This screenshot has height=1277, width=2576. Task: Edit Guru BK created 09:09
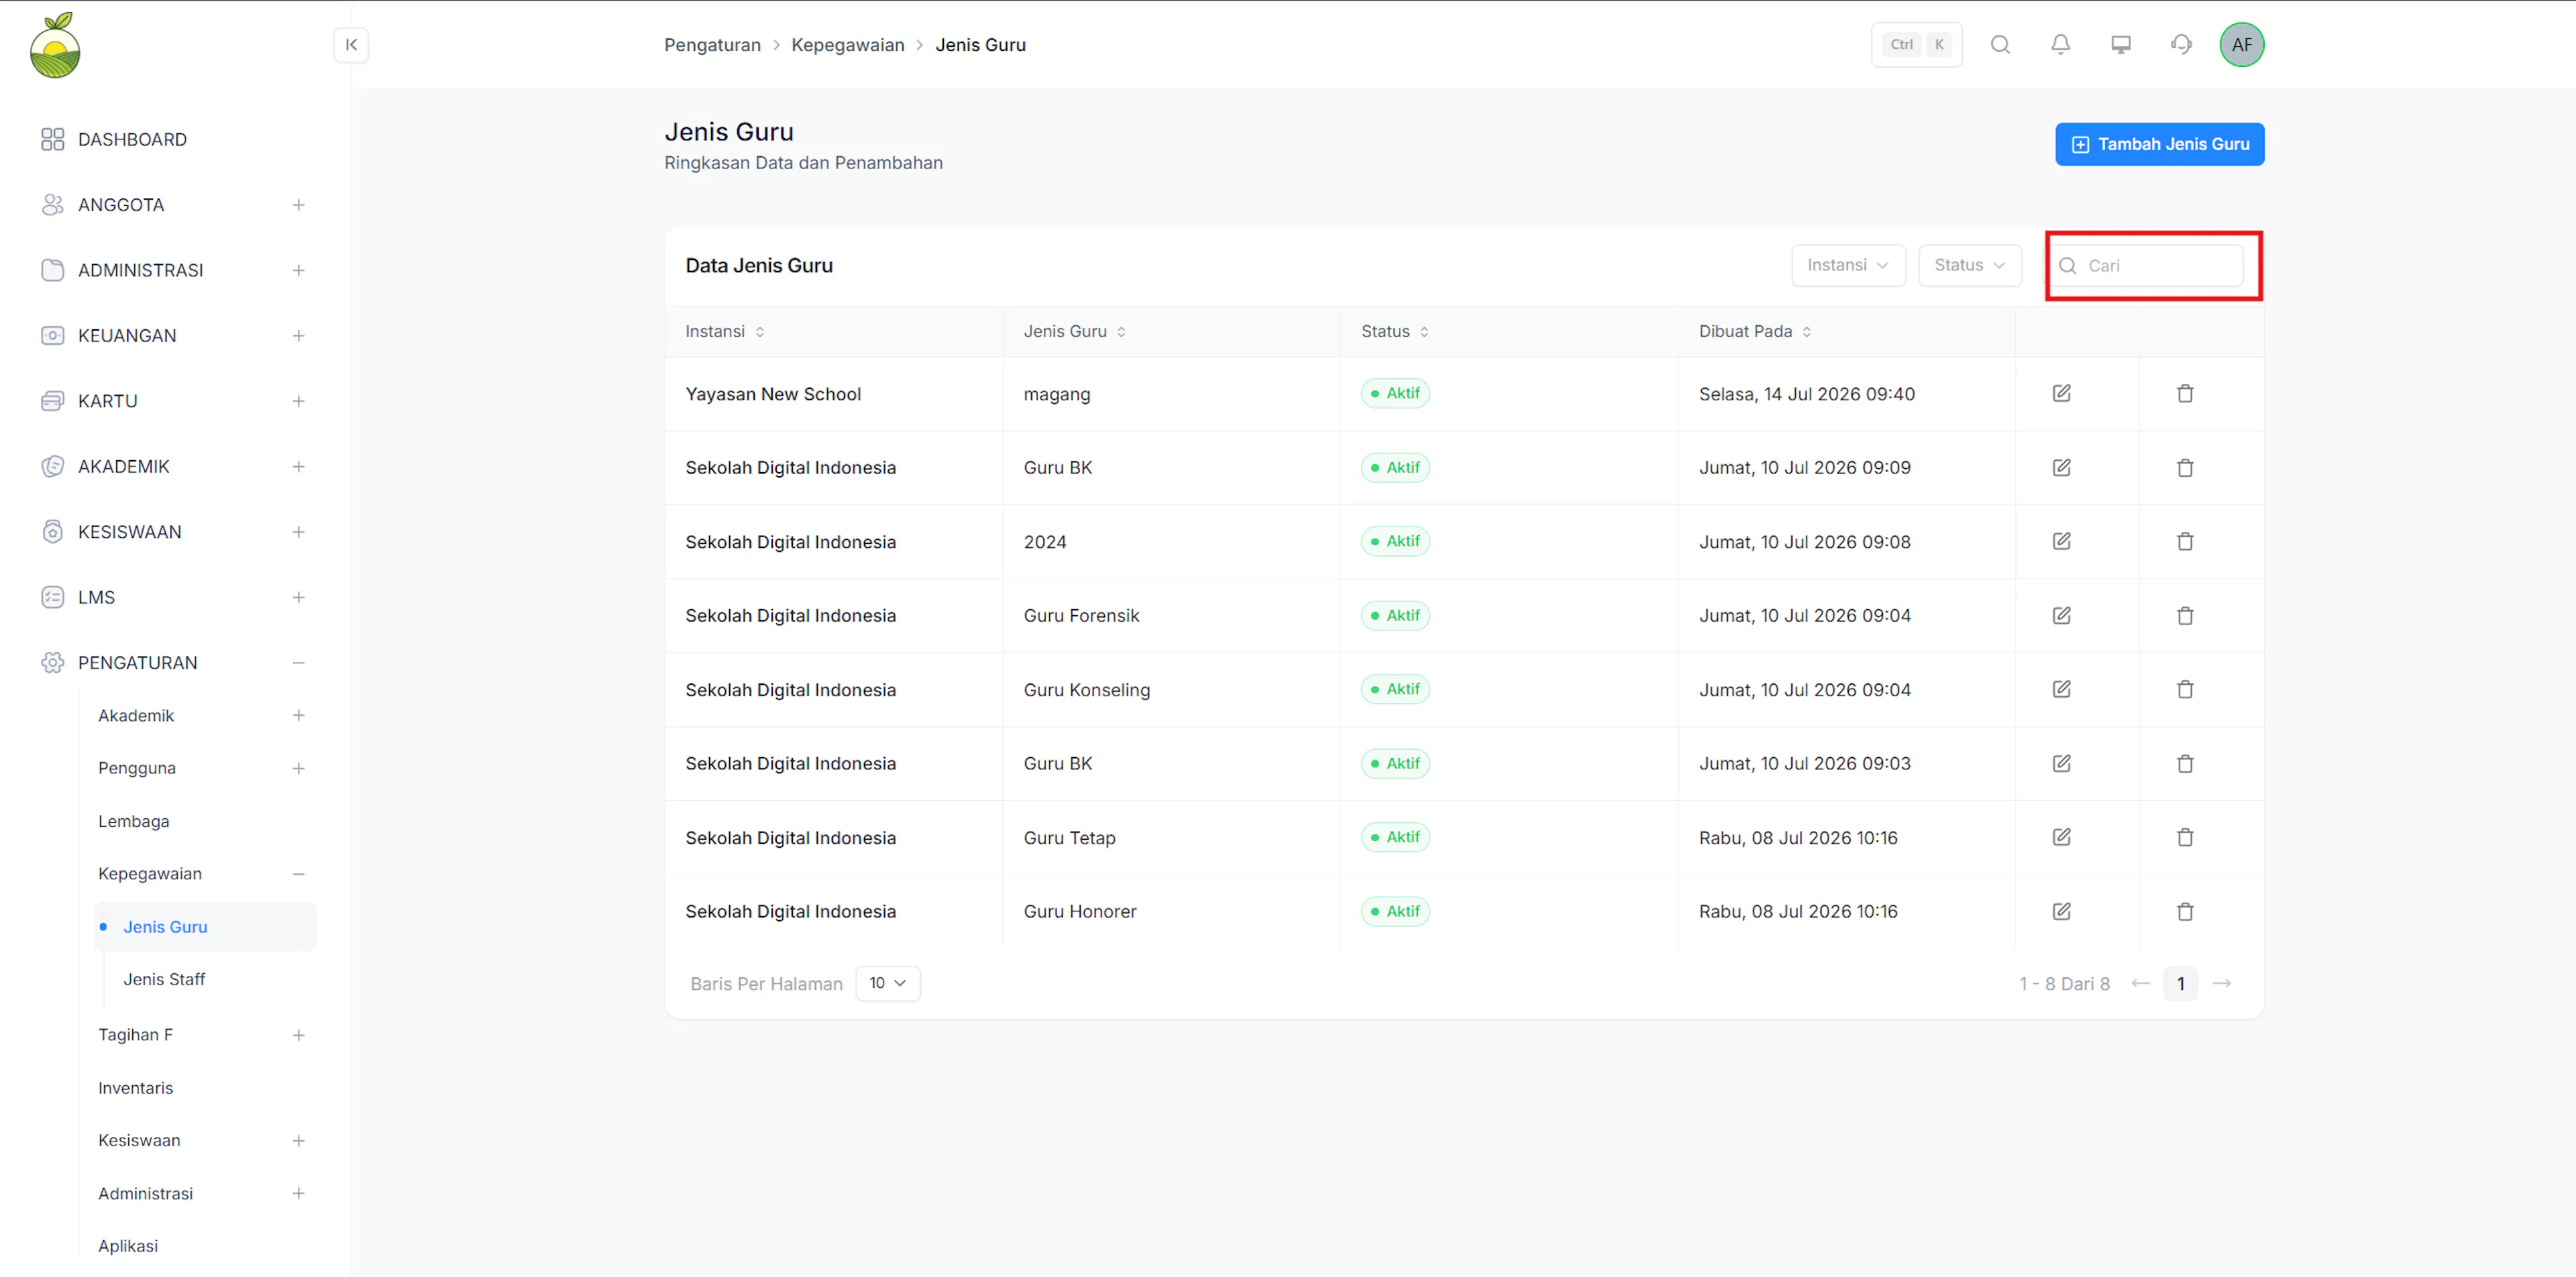(x=2062, y=467)
